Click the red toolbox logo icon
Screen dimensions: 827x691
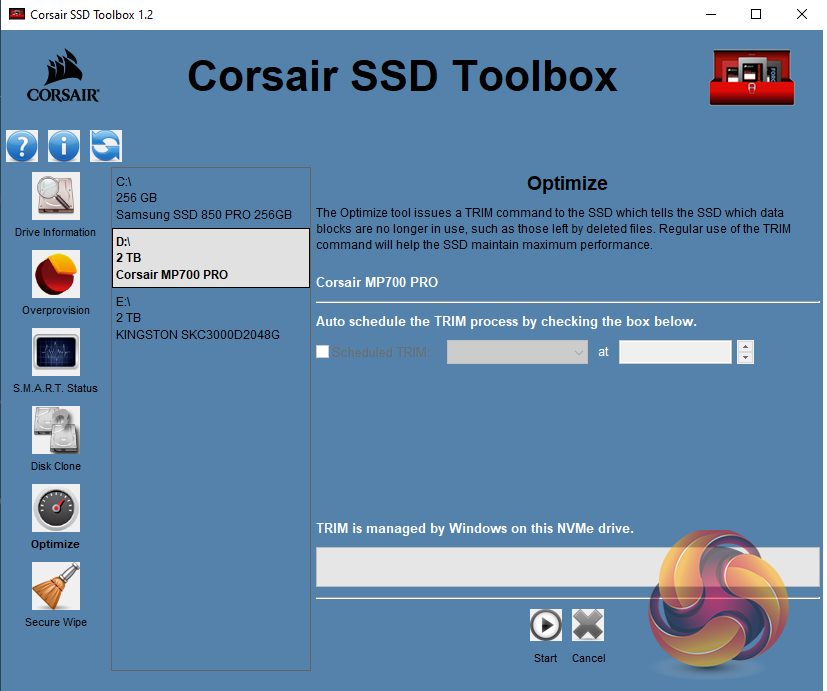[x=751, y=78]
